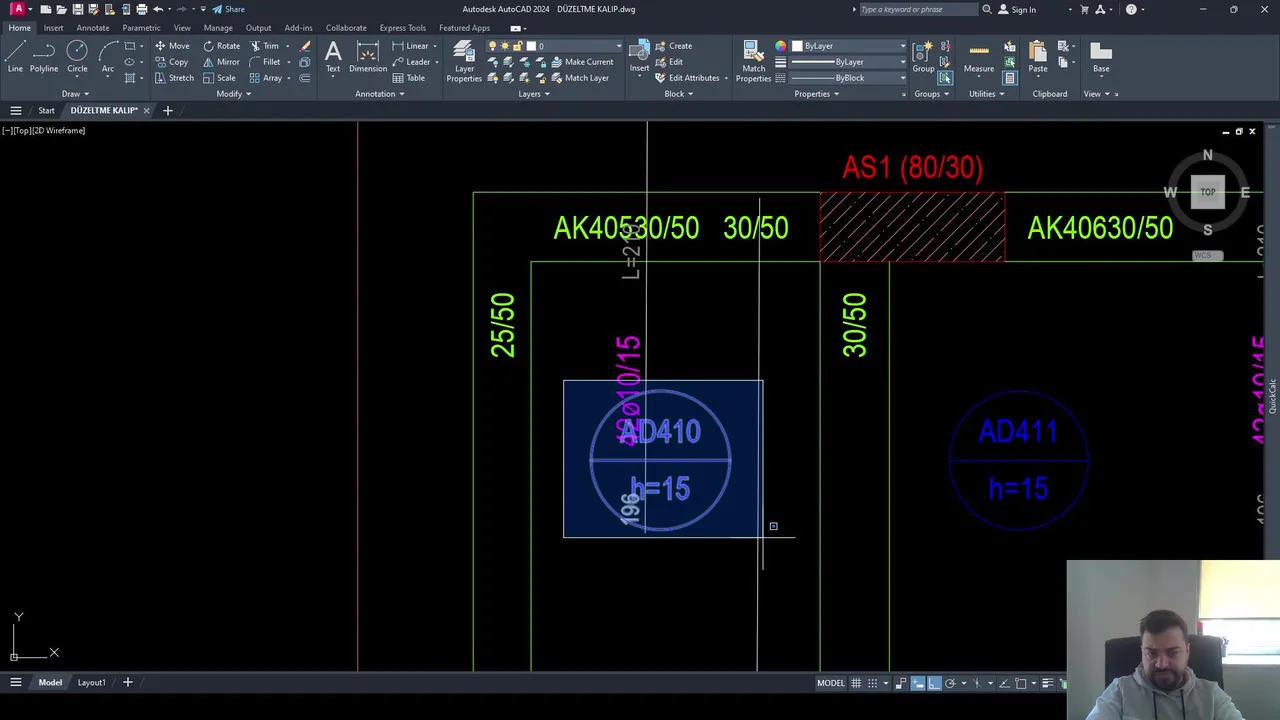The image size is (1280, 720).
Task: Click Match Layer button
Action: tap(580, 78)
